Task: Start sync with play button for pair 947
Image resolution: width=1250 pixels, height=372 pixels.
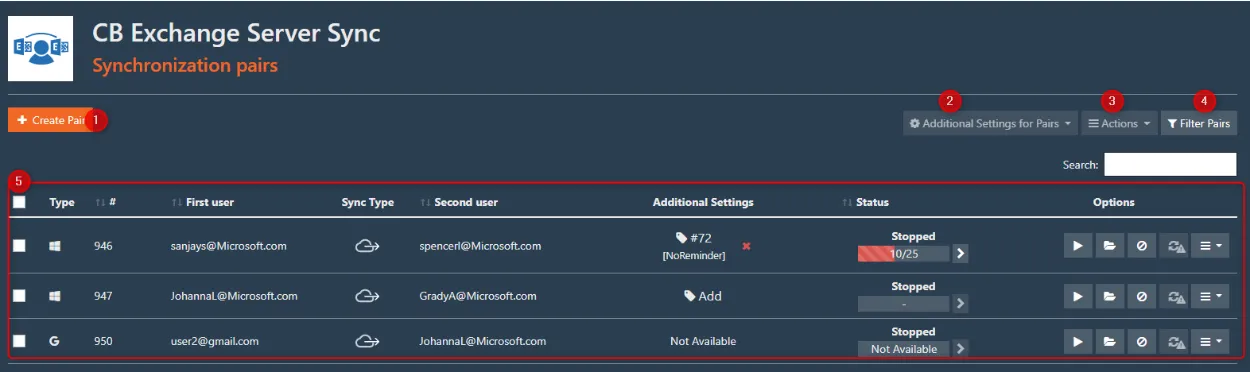Action: click(x=1077, y=296)
